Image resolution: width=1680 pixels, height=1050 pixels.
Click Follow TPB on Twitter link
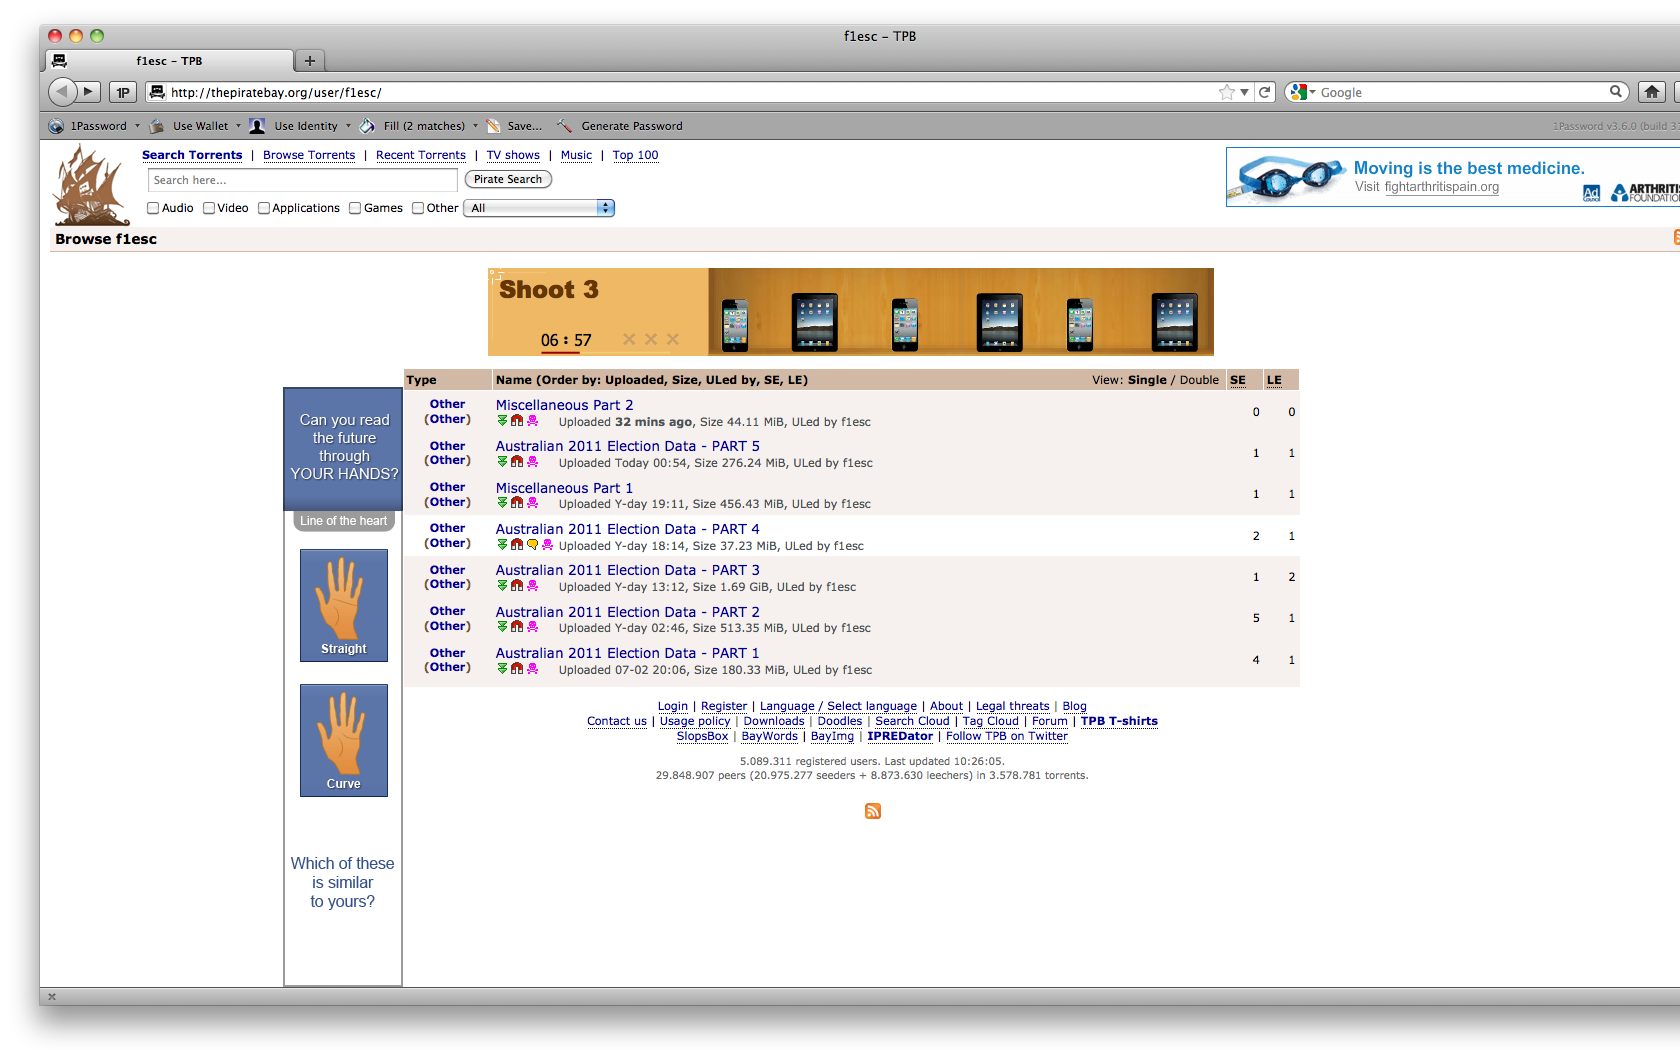pyautogui.click(x=1007, y=736)
